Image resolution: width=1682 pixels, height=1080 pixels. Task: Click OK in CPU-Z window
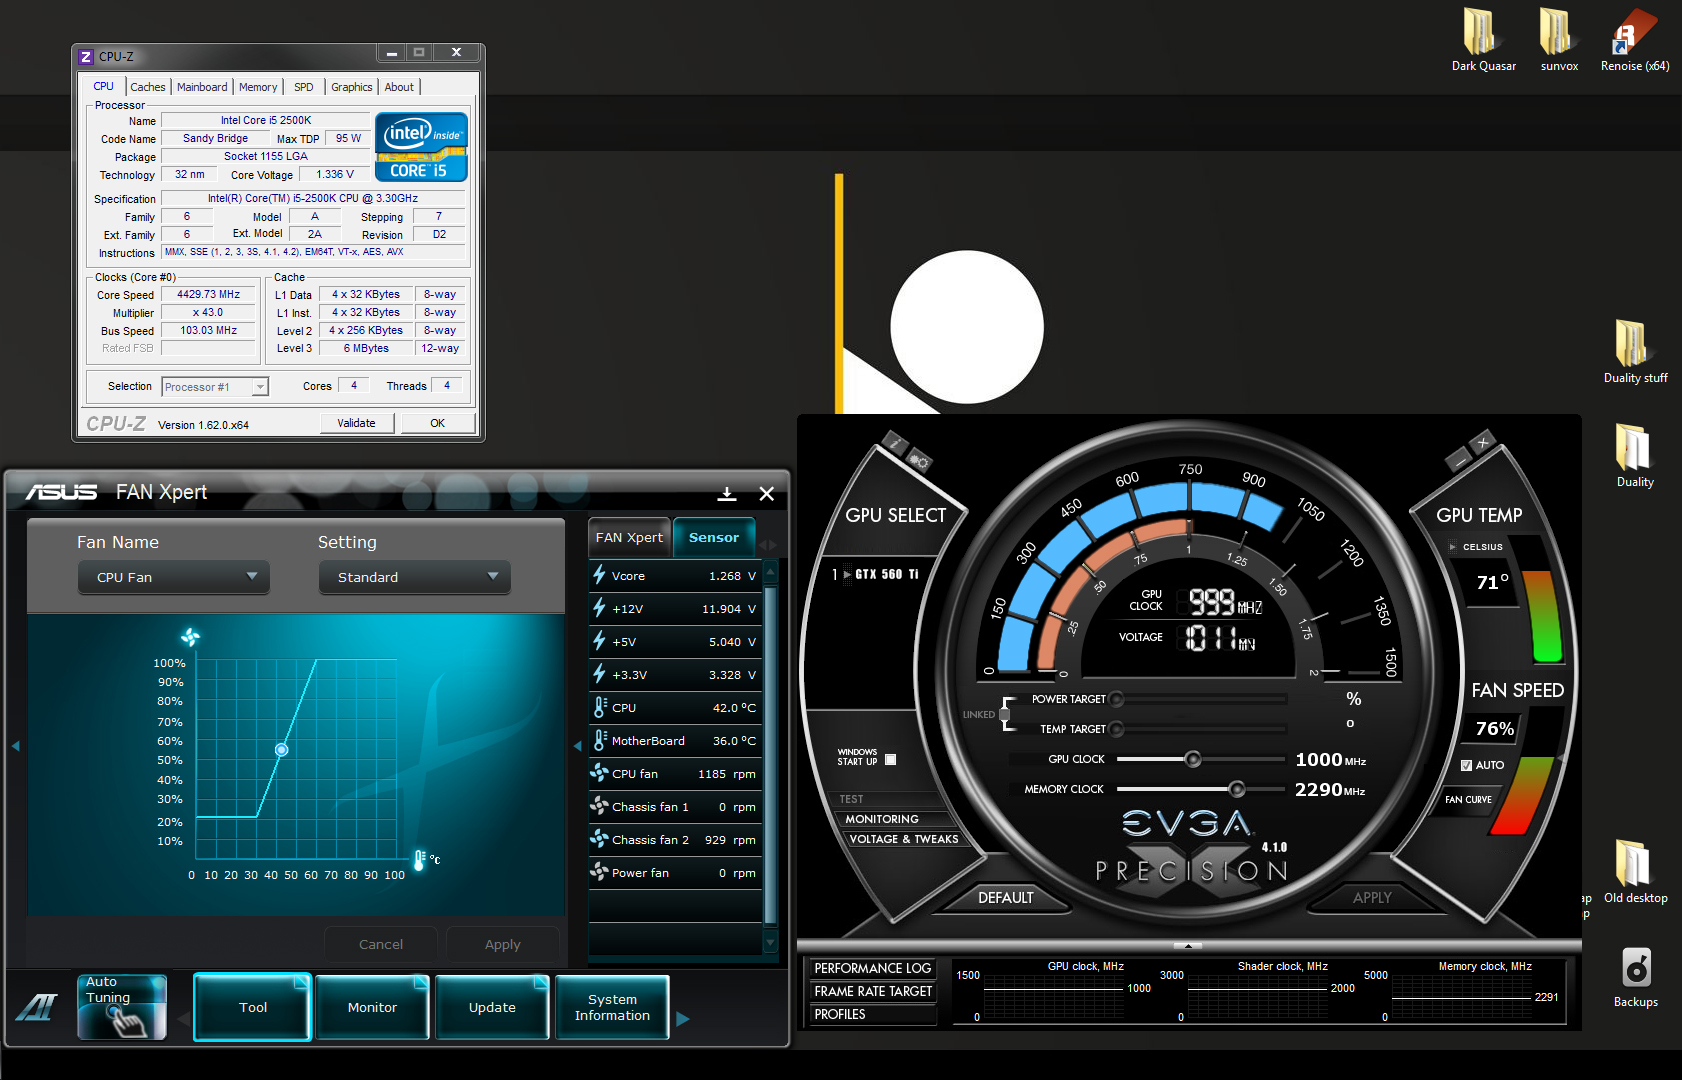[x=437, y=423]
